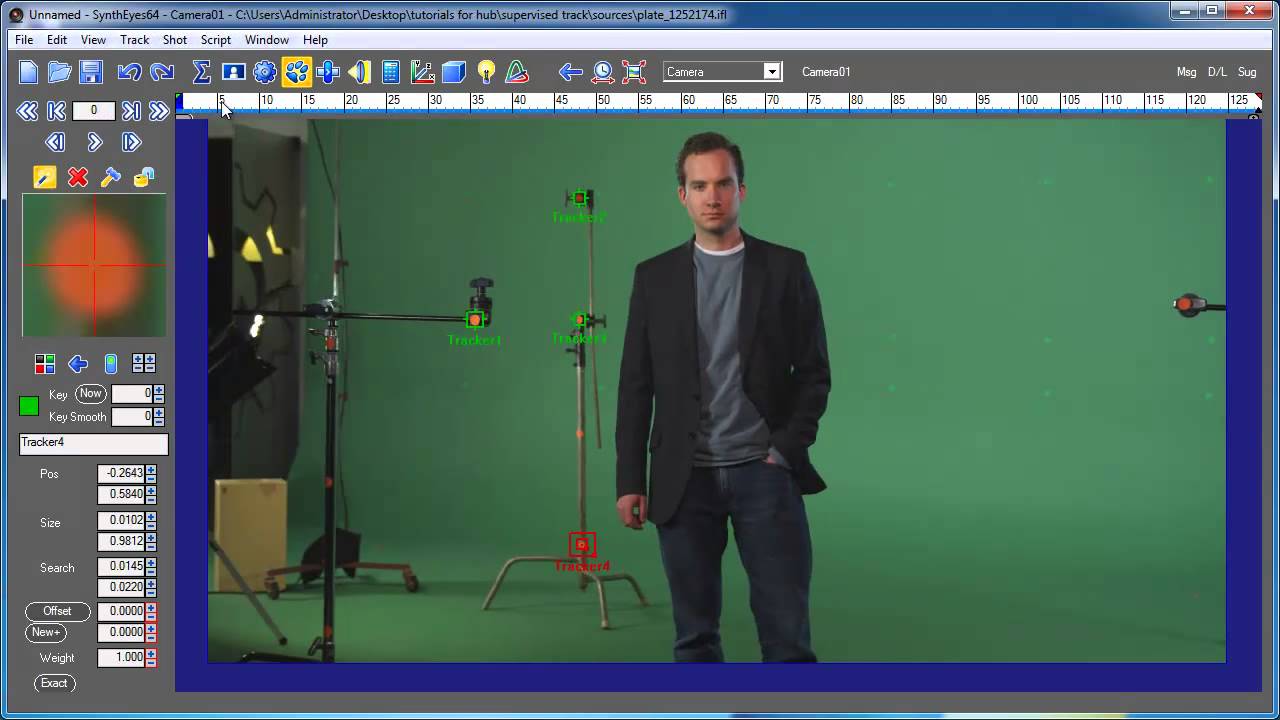1280x720 pixels.
Task: Click the blue left arrow toolbar icon
Action: click(x=571, y=72)
